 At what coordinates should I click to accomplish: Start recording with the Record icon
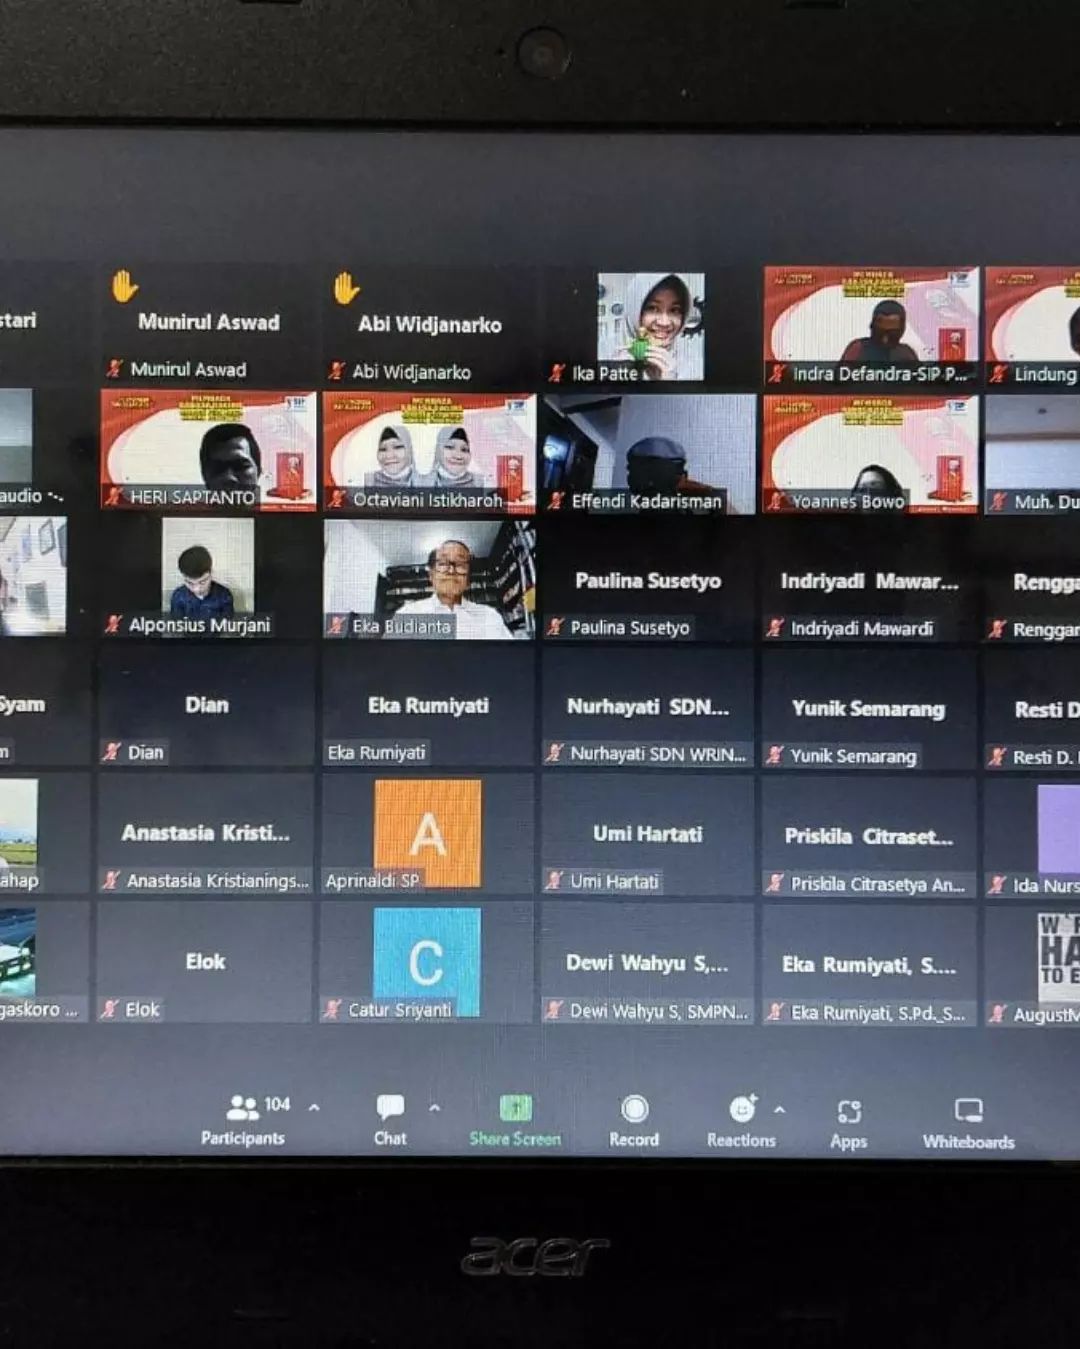click(x=634, y=1109)
